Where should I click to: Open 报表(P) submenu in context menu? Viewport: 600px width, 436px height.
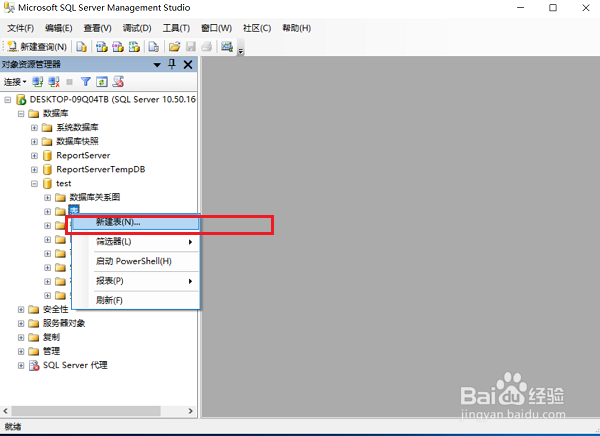pos(136,281)
